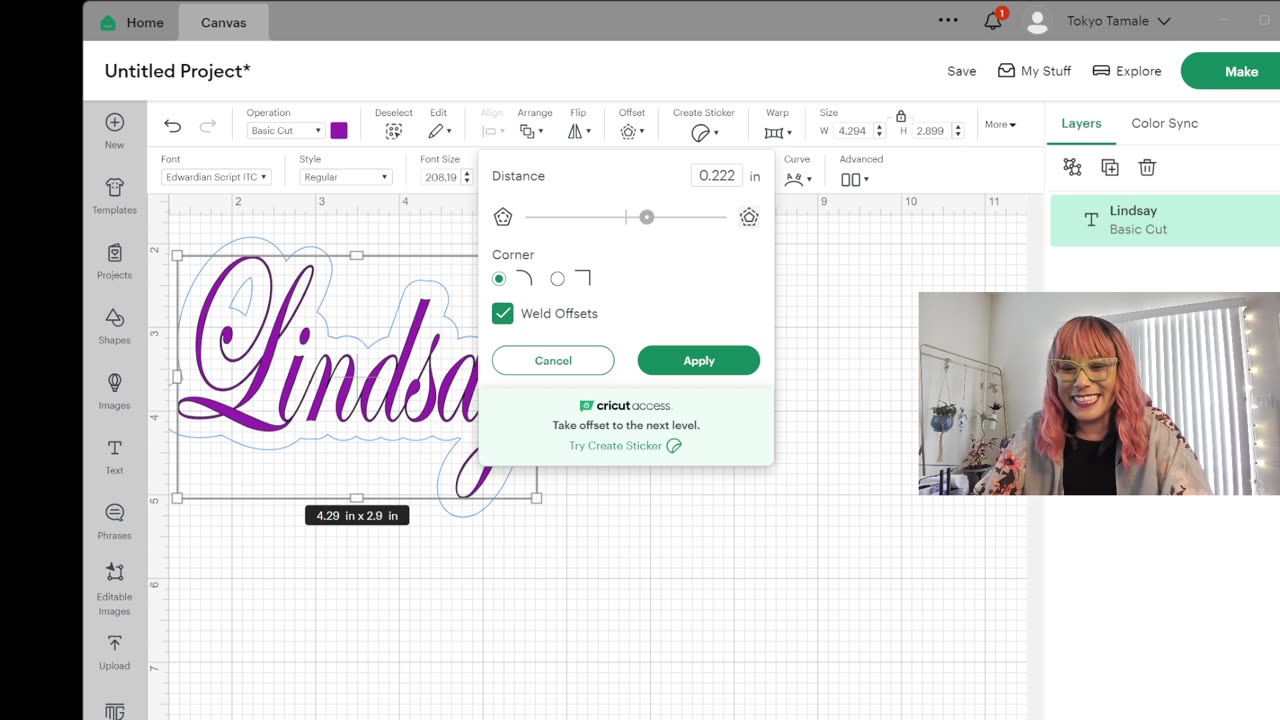1280x720 pixels.
Task: Click the Create Sticker icon
Action: click(704, 132)
